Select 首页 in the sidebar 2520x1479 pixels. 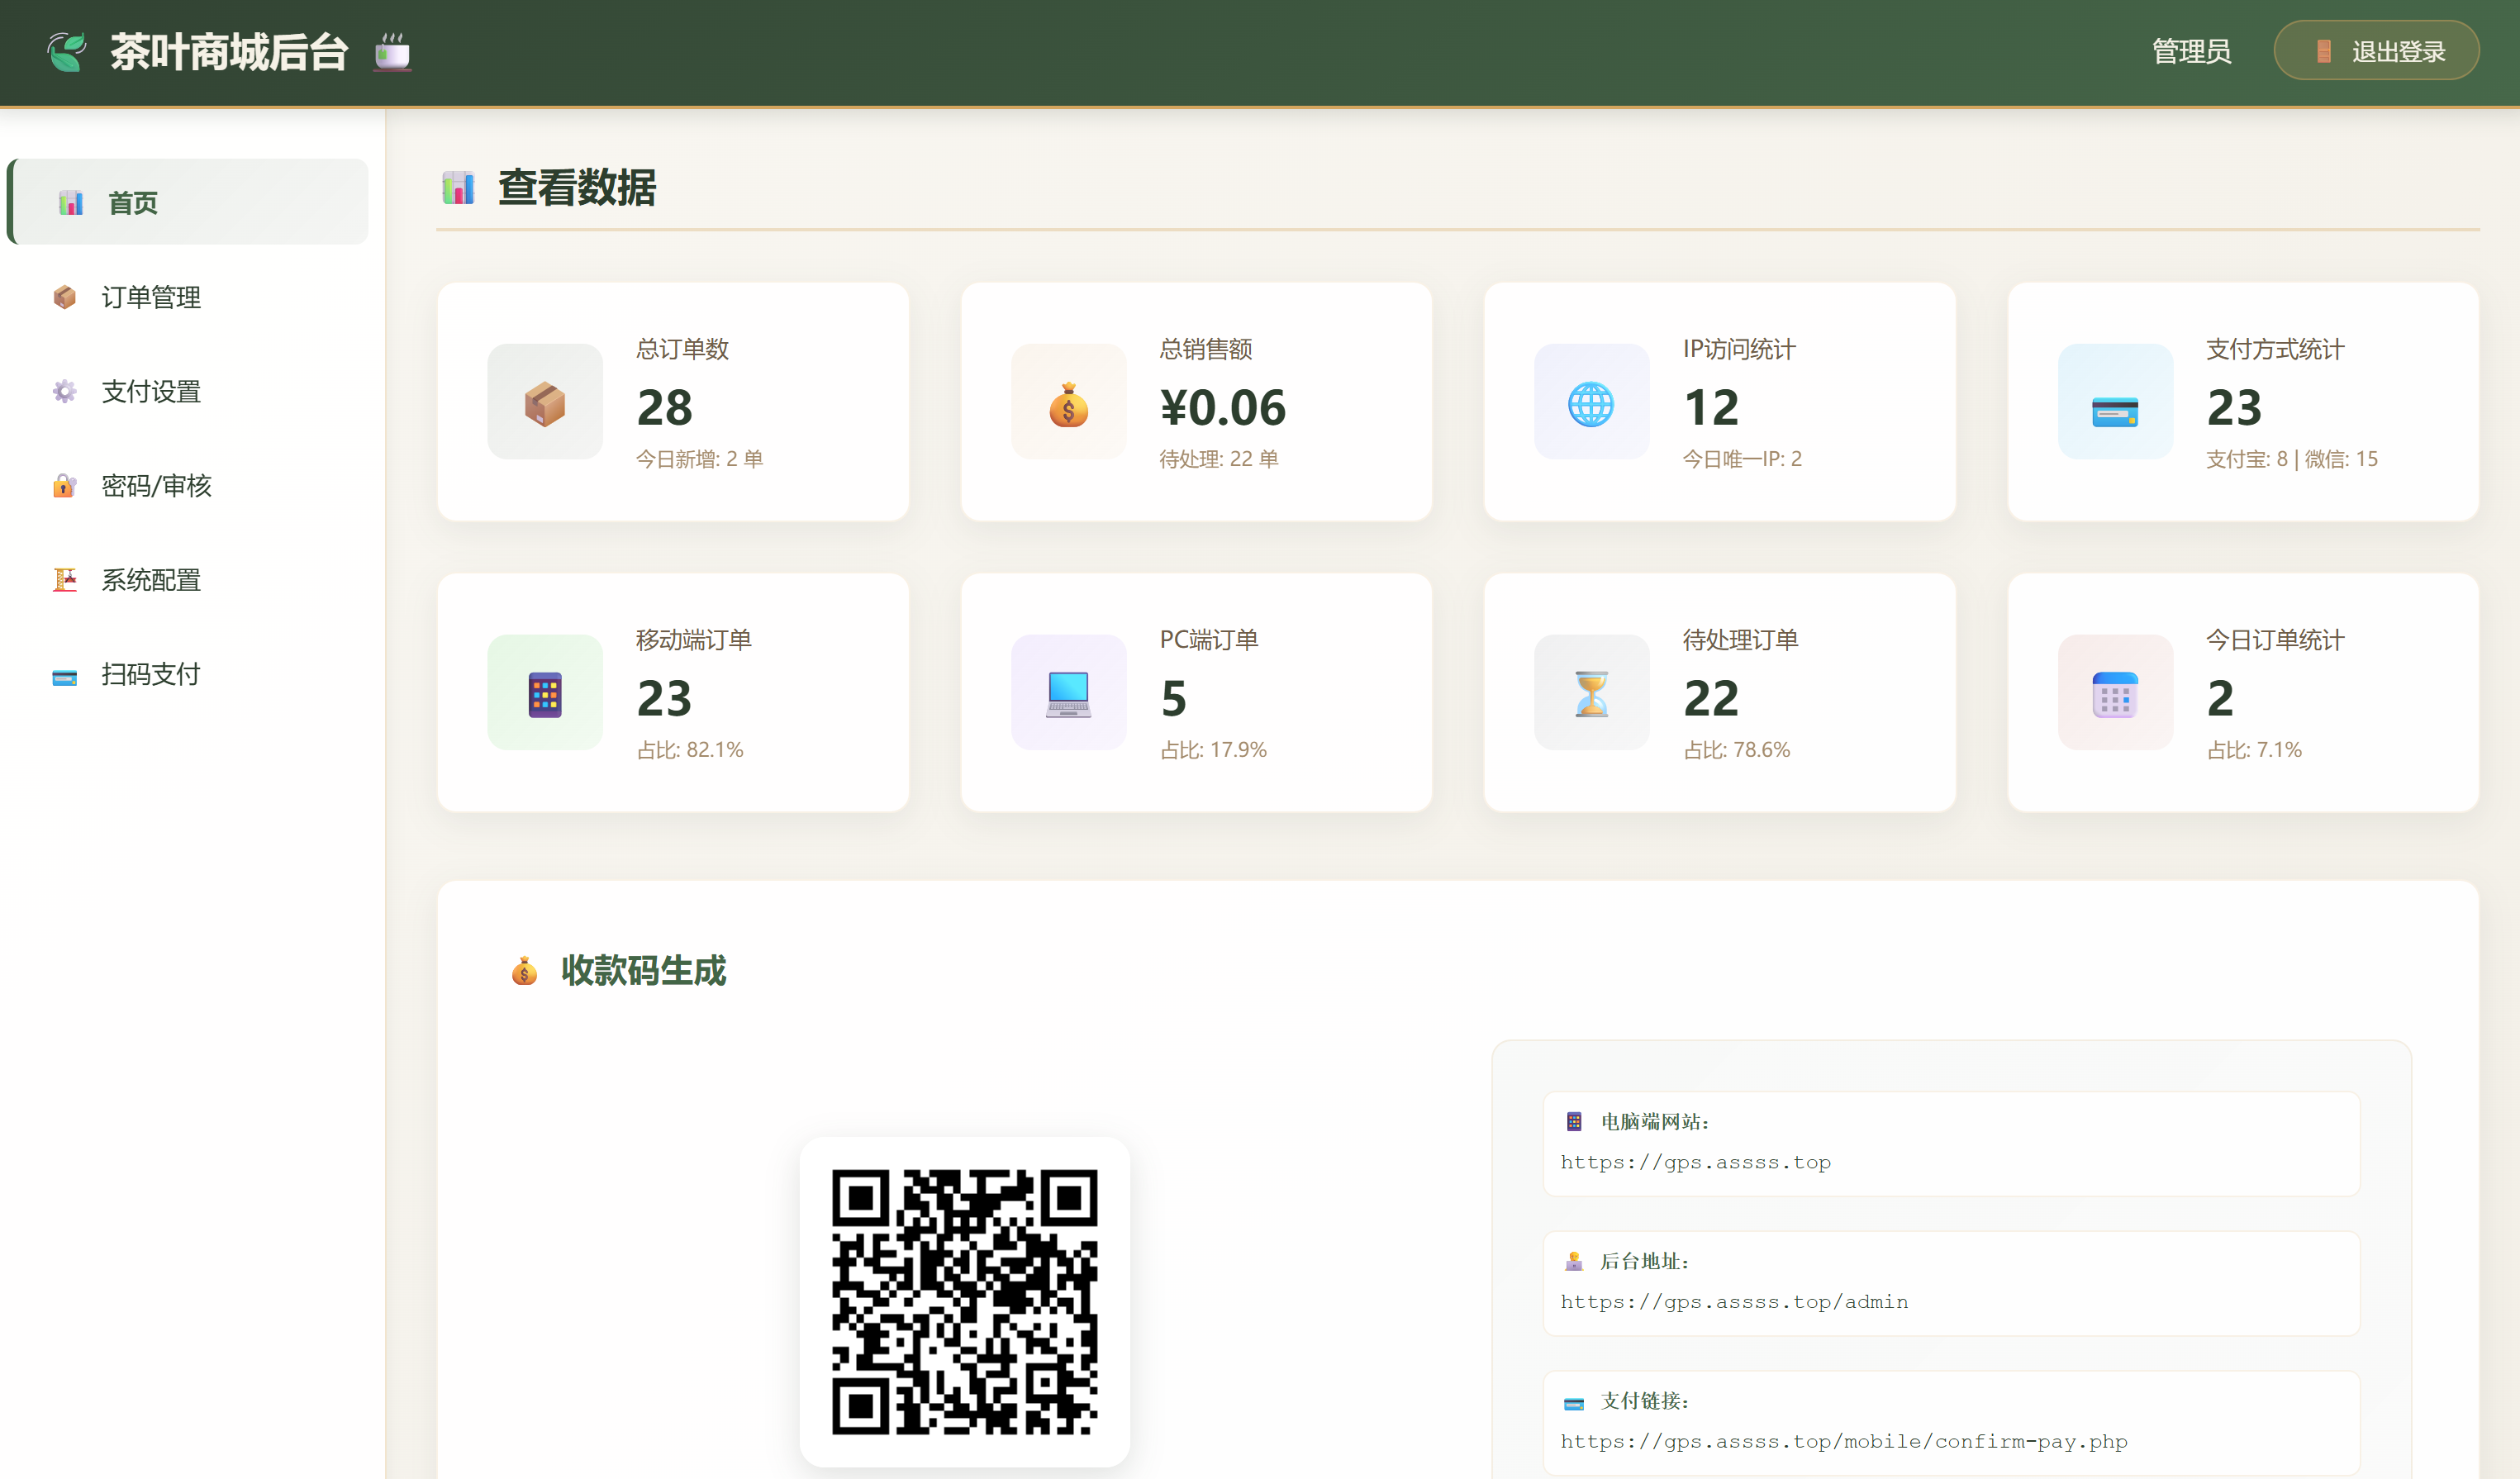click(133, 203)
